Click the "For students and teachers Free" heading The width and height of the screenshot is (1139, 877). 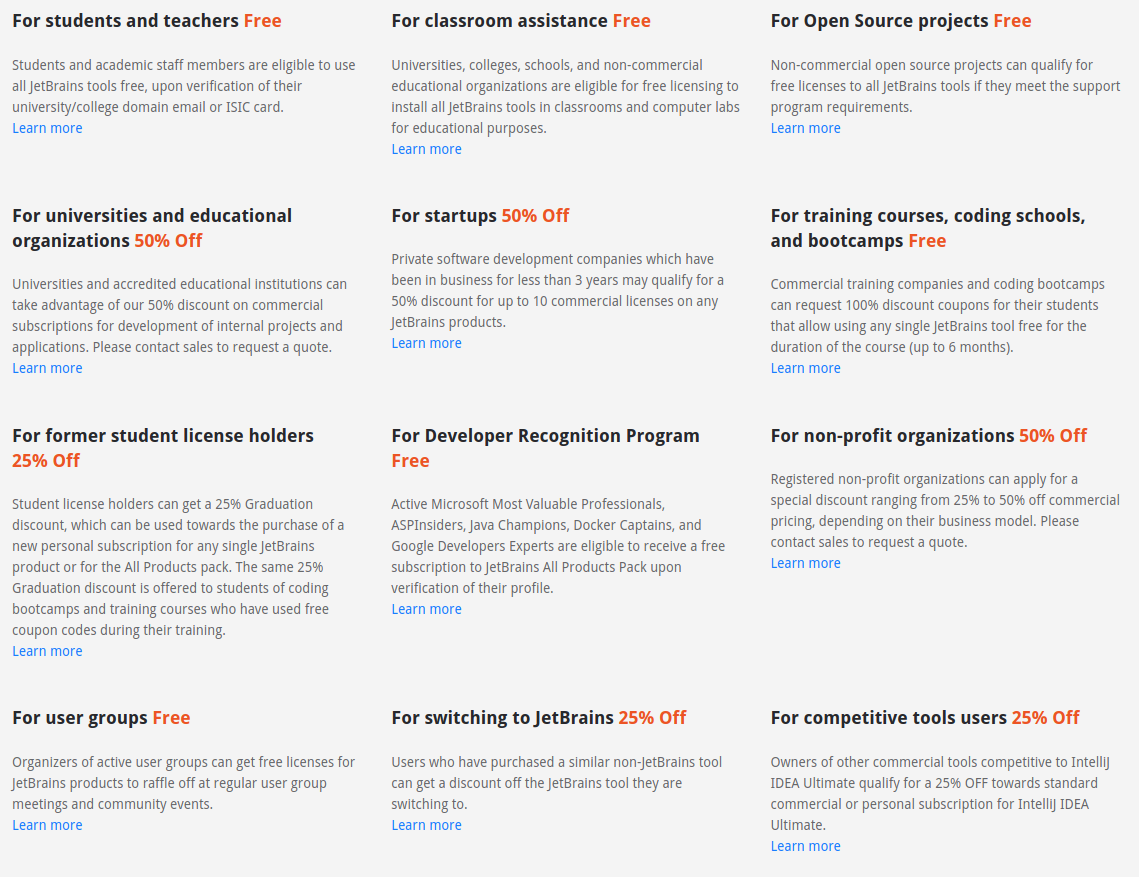tap(147, 21)
